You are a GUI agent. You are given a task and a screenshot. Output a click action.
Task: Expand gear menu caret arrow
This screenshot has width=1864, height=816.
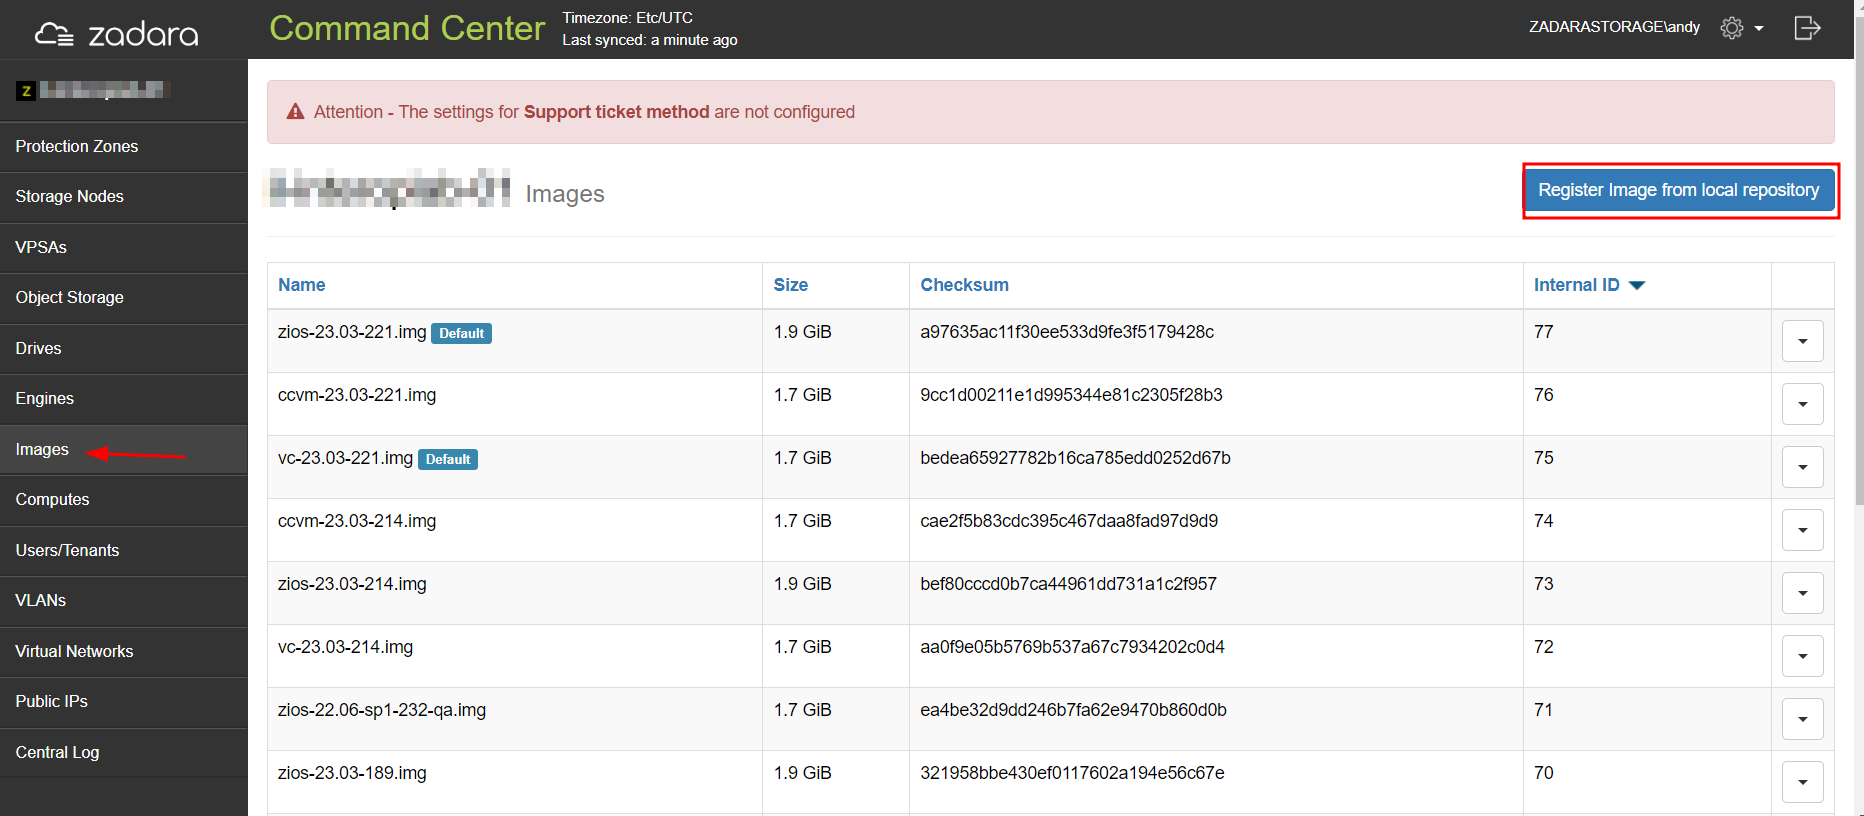click(x=1759, y=29)
